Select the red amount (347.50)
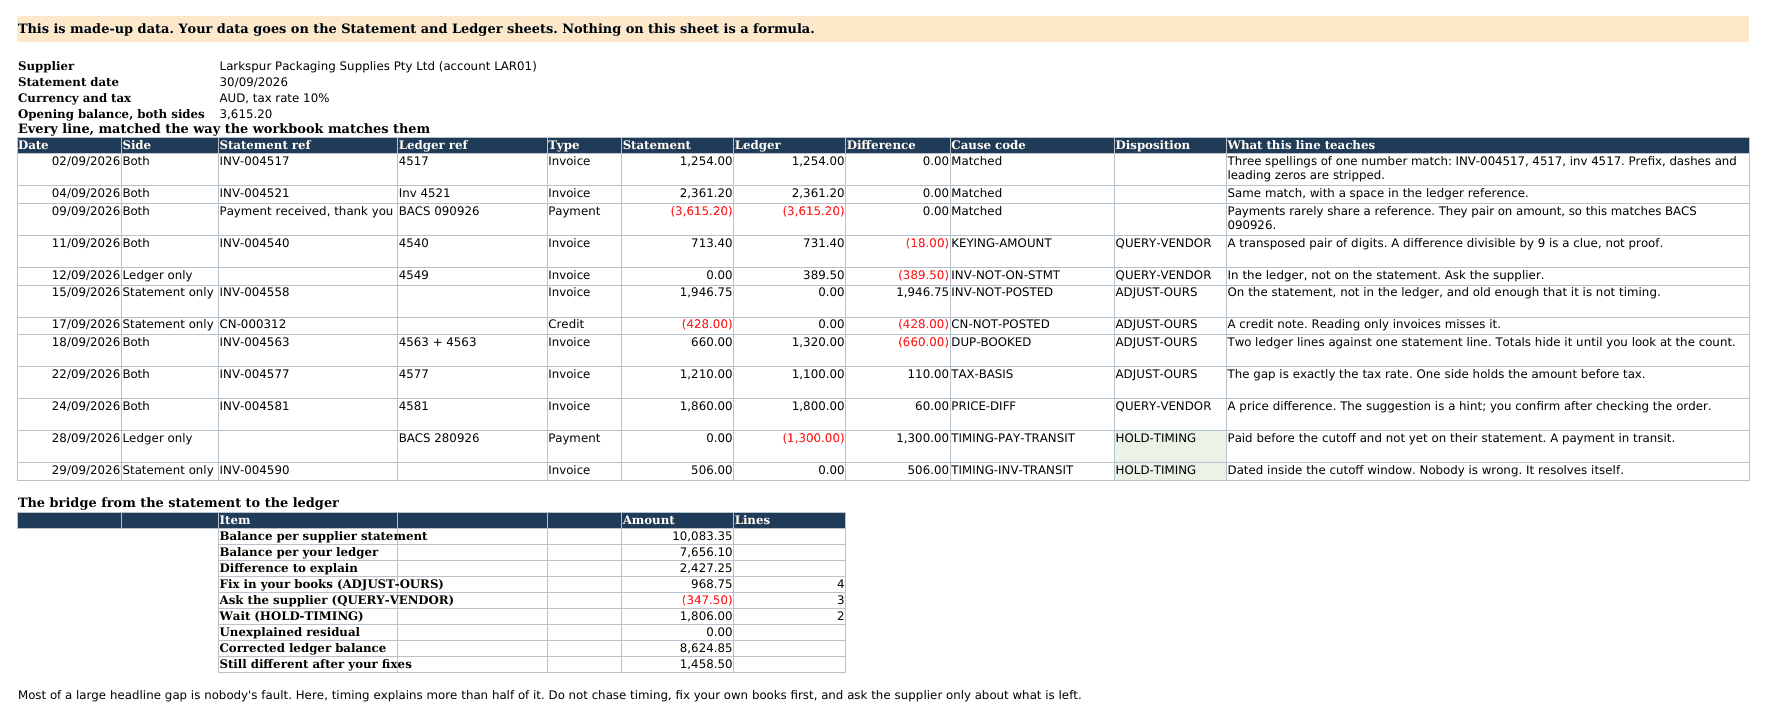This screenshot has width=1766, height=718. (677, 600)
